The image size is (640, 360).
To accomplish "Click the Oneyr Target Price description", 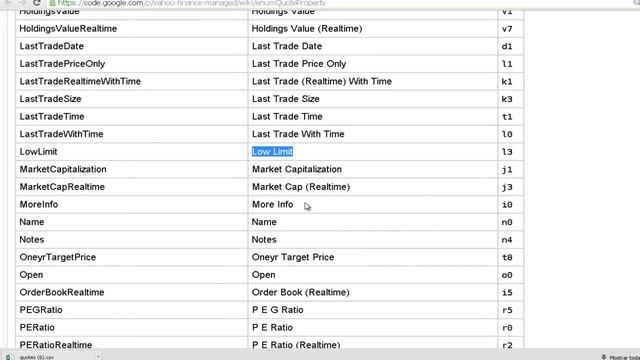I will (x=293, y=257).
